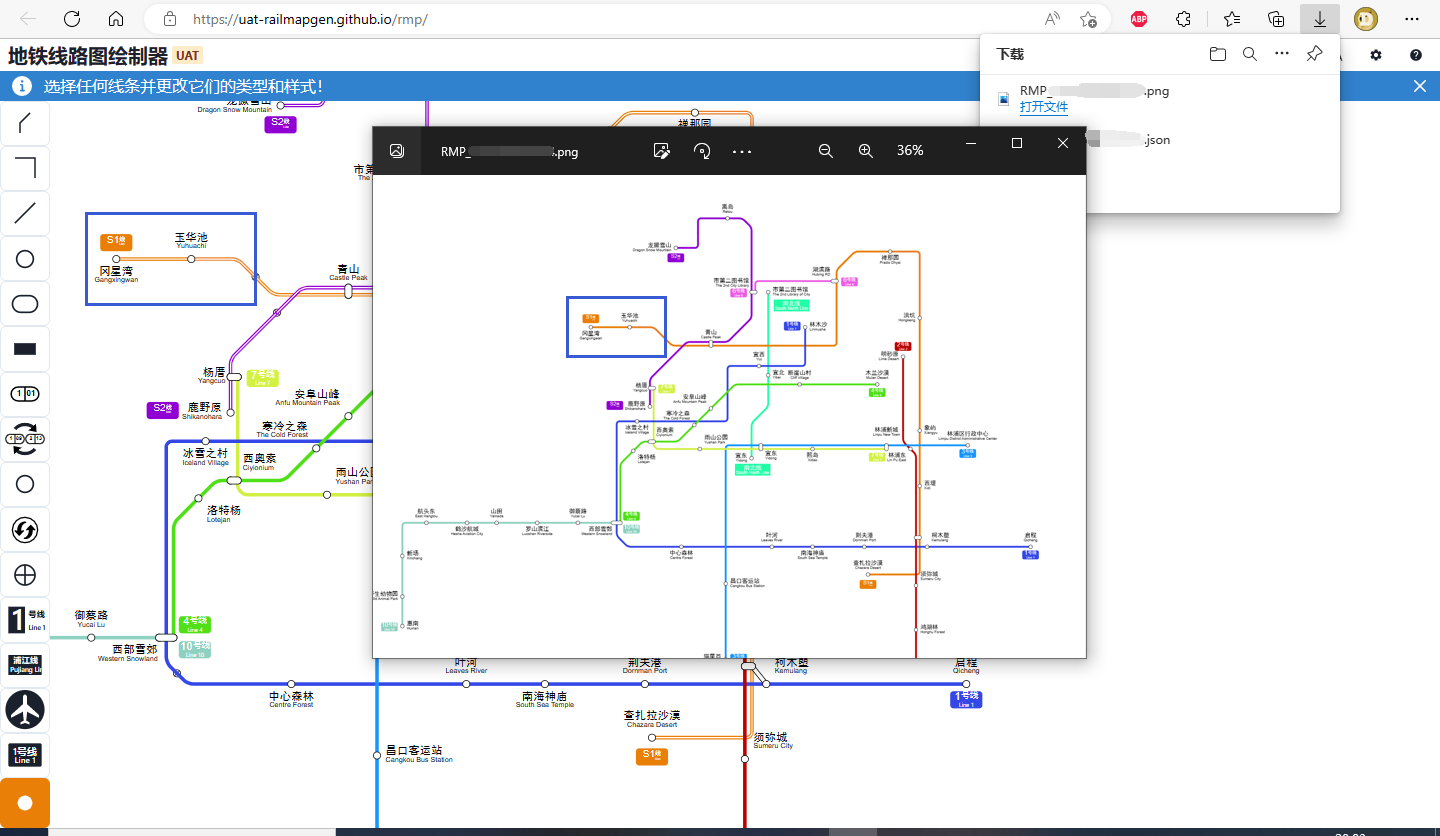This screenshot has width=1440, height=836.
Task: Click the 地铁线路图绘制器 app title
Action: pos(88,55)
